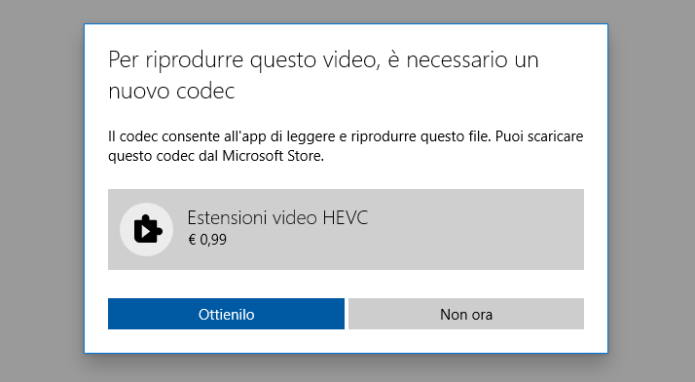Click the Ottienilo button

pos(226,314)
